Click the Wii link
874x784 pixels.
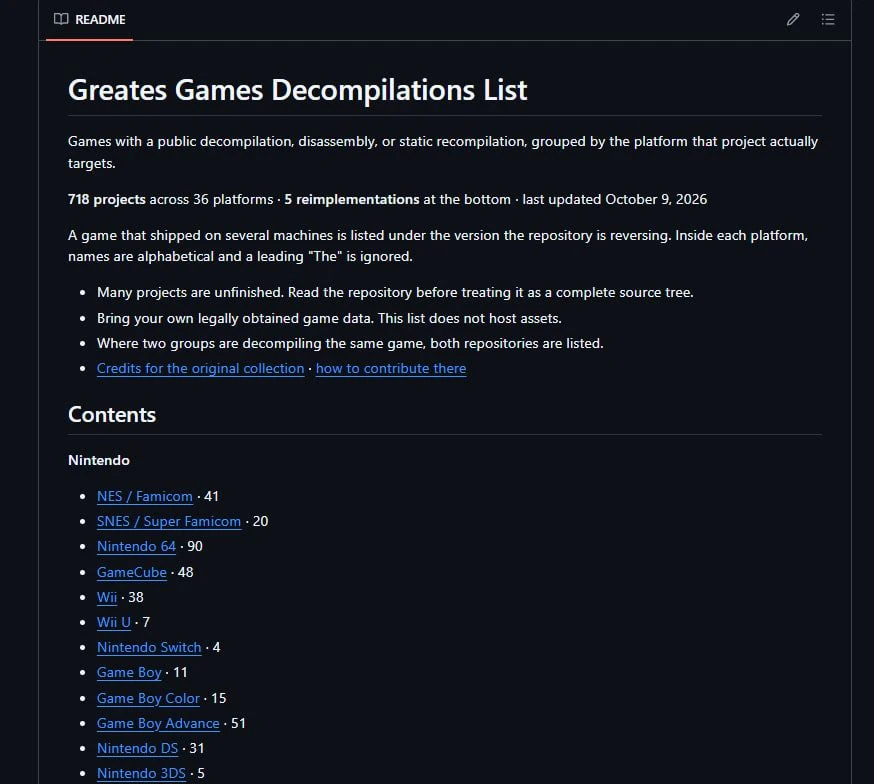click(x=107, y=597)
